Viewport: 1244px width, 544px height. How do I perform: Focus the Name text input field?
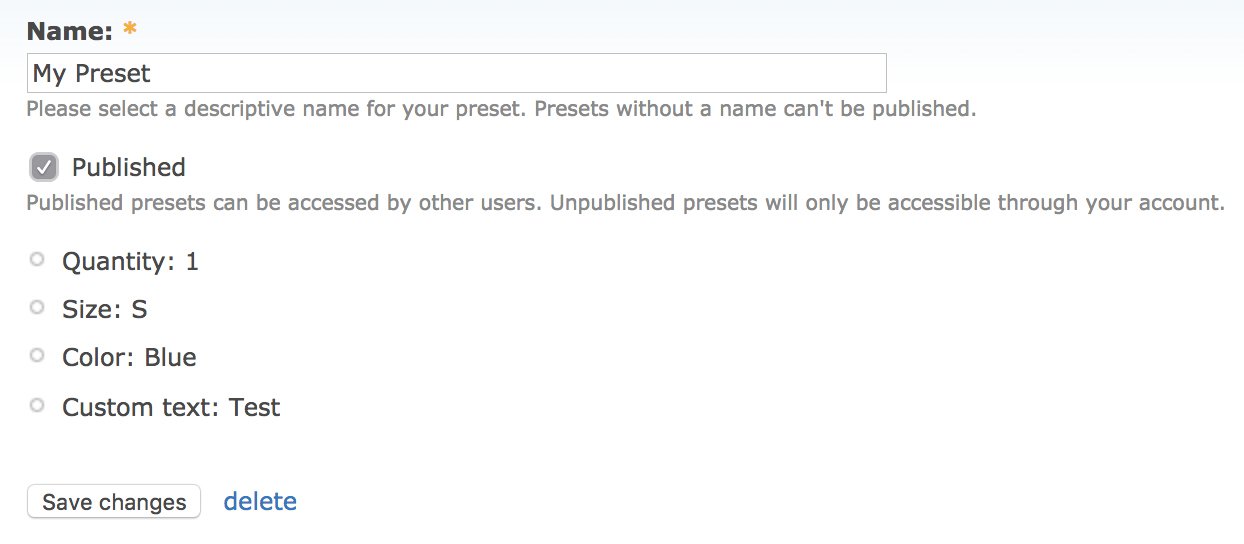[500, 73]
